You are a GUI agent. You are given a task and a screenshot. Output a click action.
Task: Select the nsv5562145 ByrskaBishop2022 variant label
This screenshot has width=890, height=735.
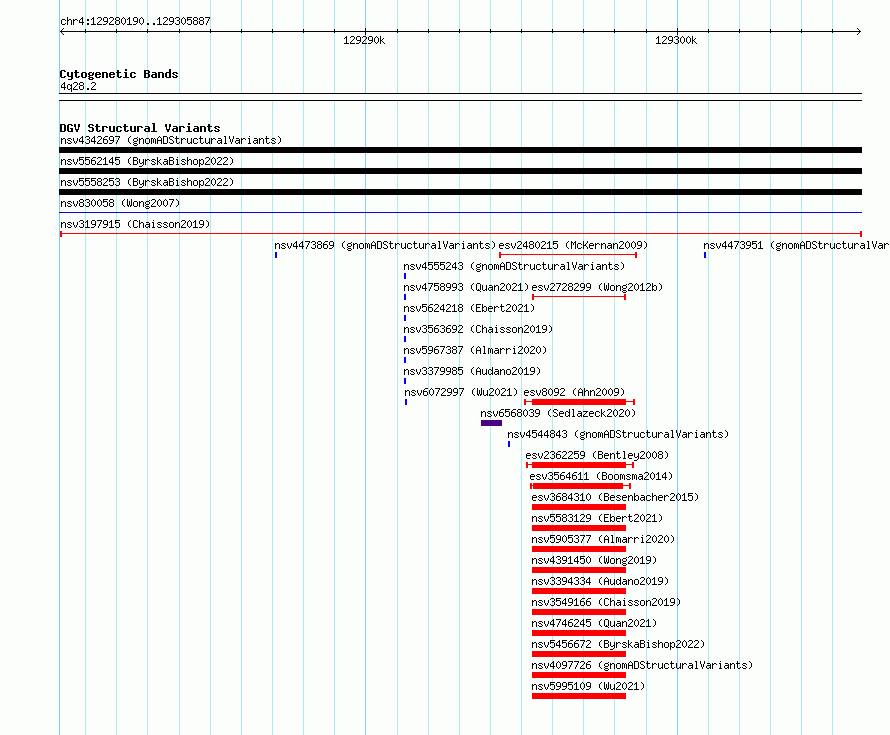point(147,161)
